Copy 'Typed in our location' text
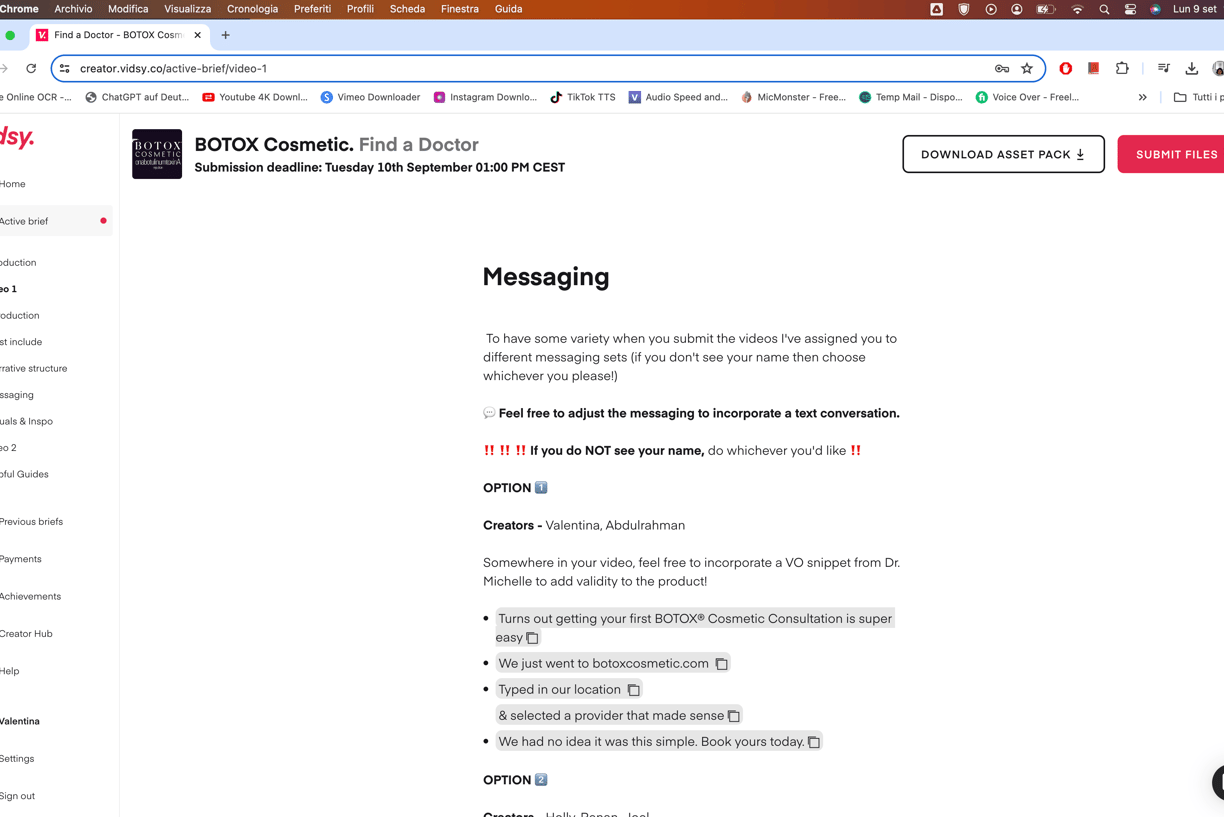 point(633,690)
